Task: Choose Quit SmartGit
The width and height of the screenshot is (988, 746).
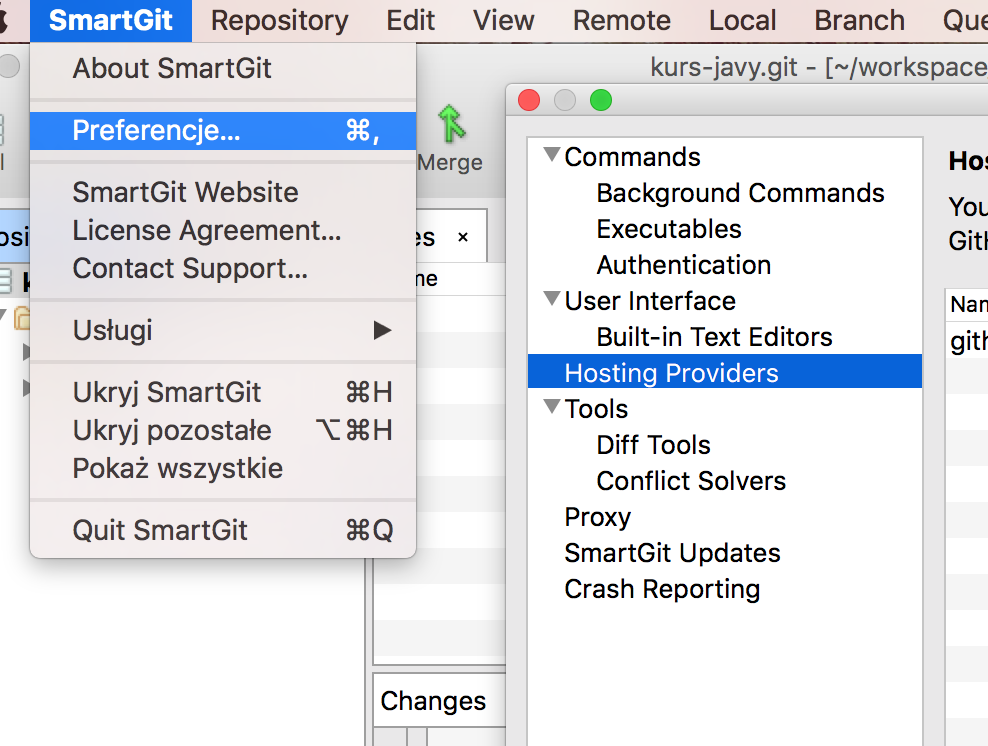Action: 222,530
